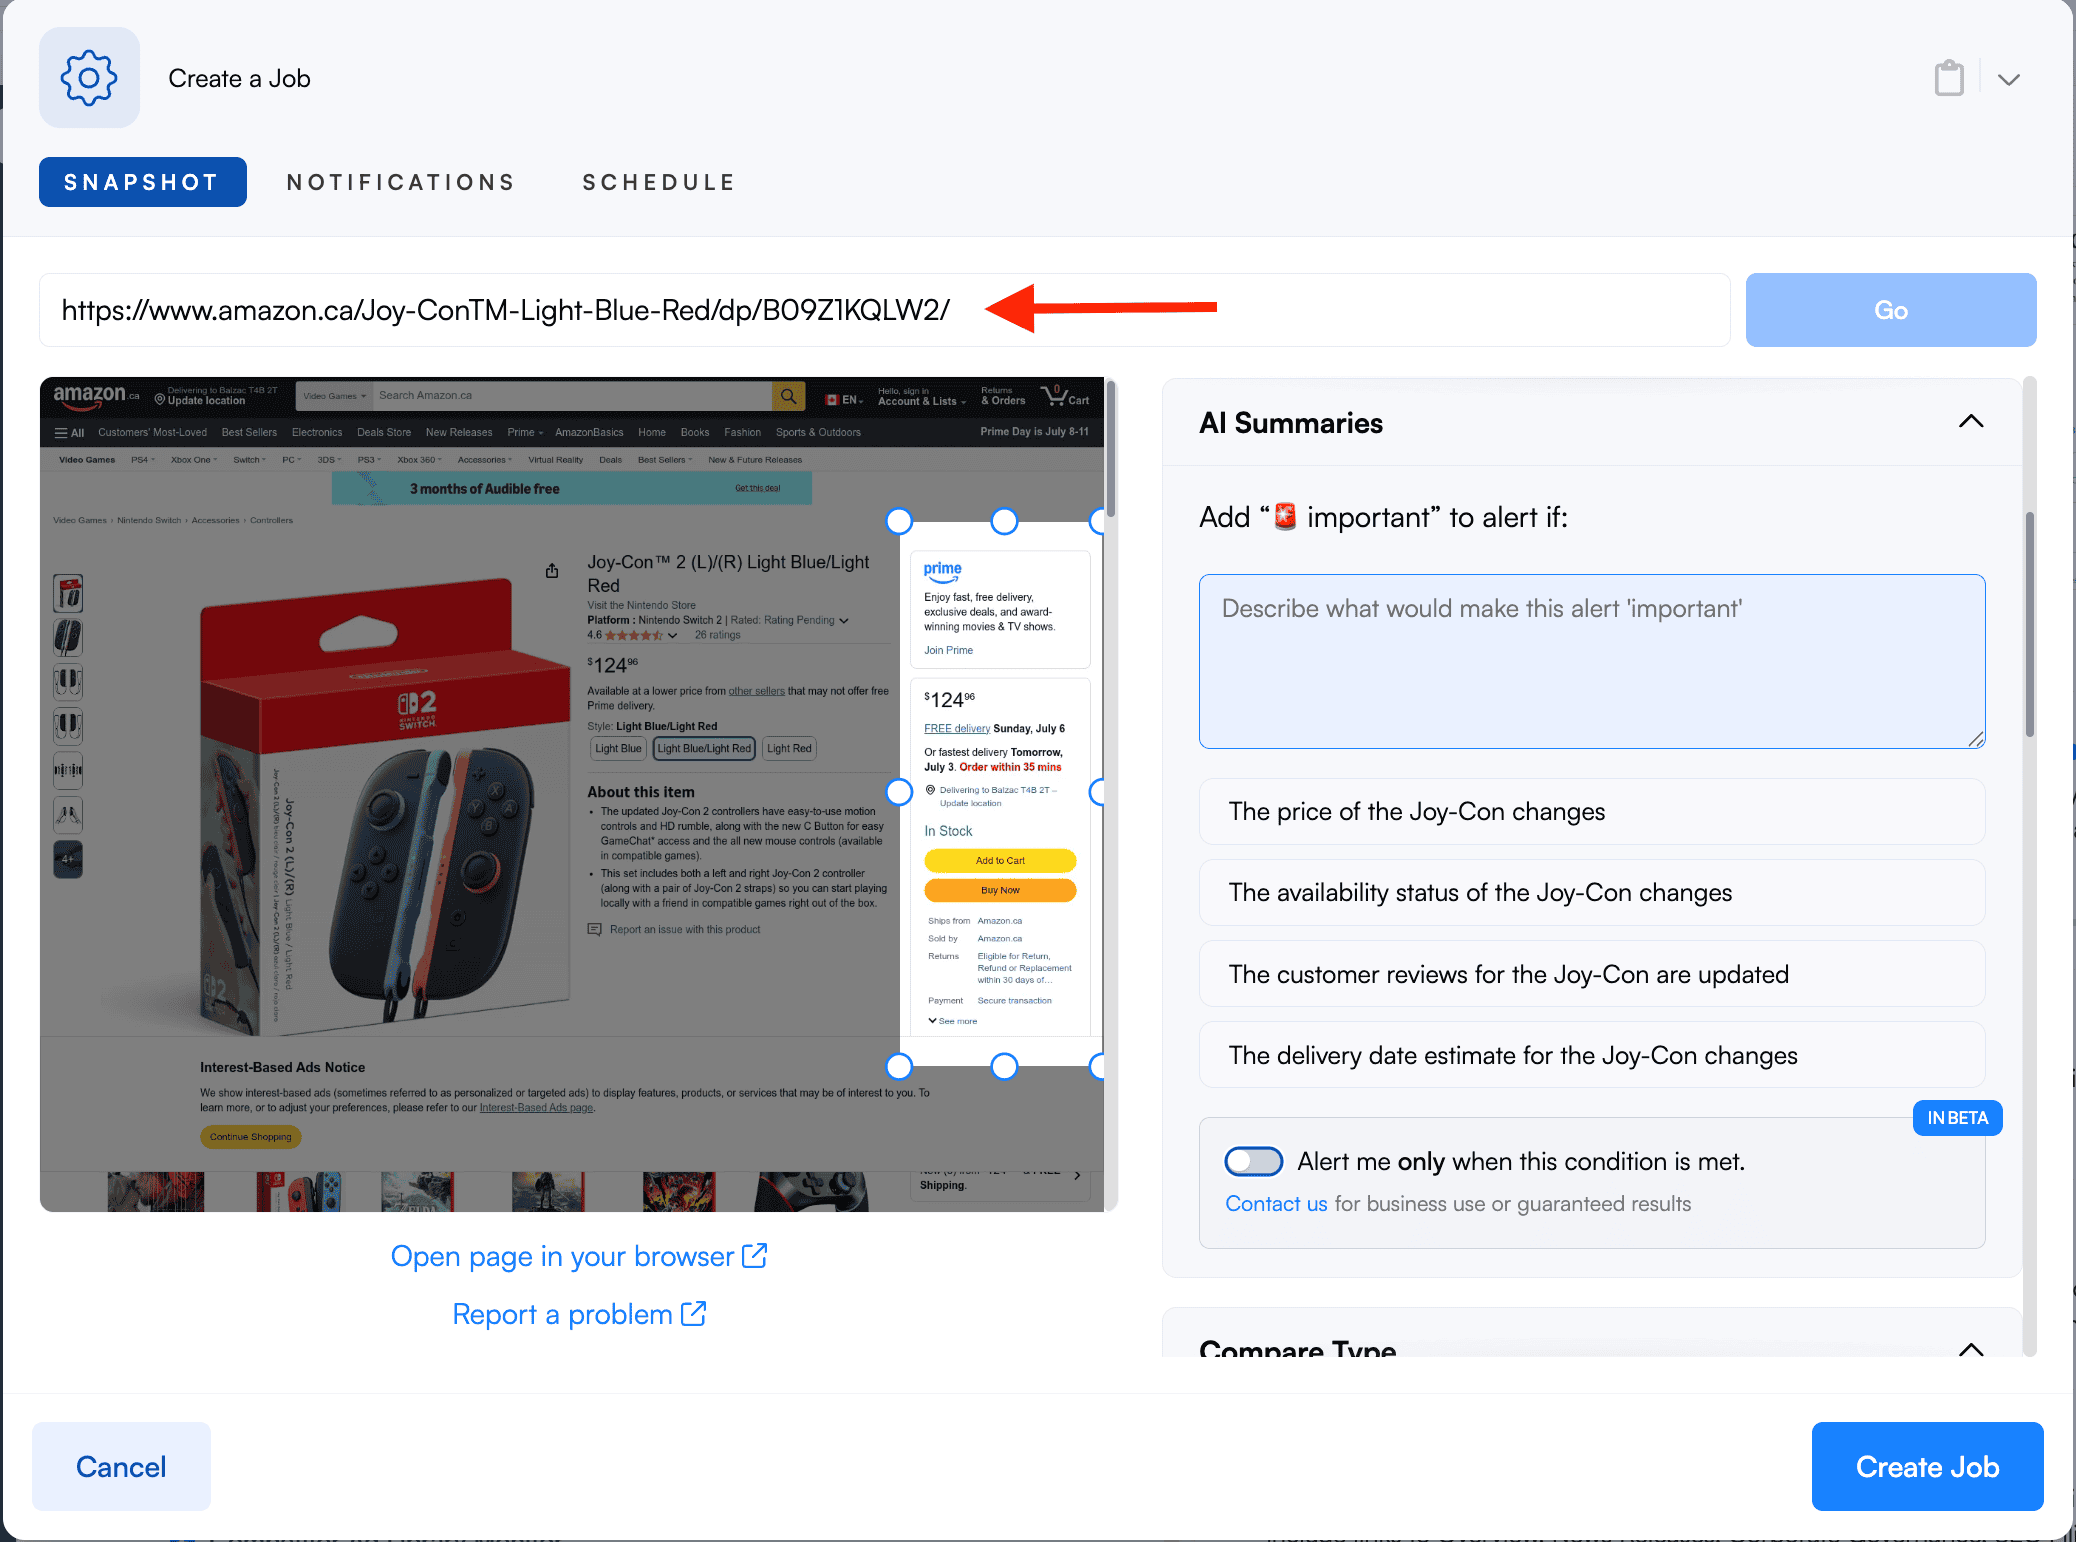Select the 'Light Red' style option
This screenshot has width=2076, height=1542.
789,748
